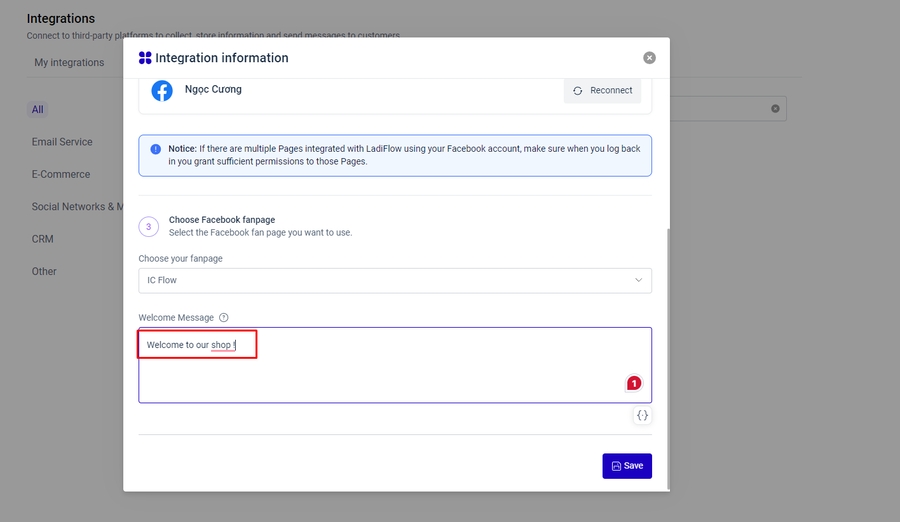
Task: Open the curly braces variable inserter
Action: point(642,415)
